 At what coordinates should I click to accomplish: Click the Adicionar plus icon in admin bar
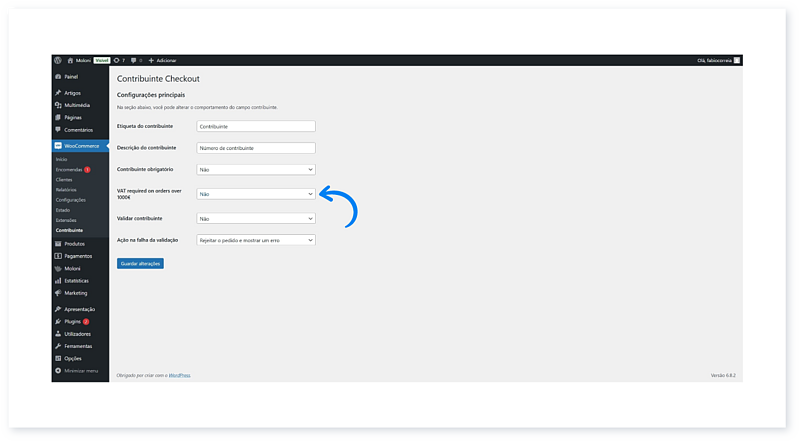click(151, 60)
